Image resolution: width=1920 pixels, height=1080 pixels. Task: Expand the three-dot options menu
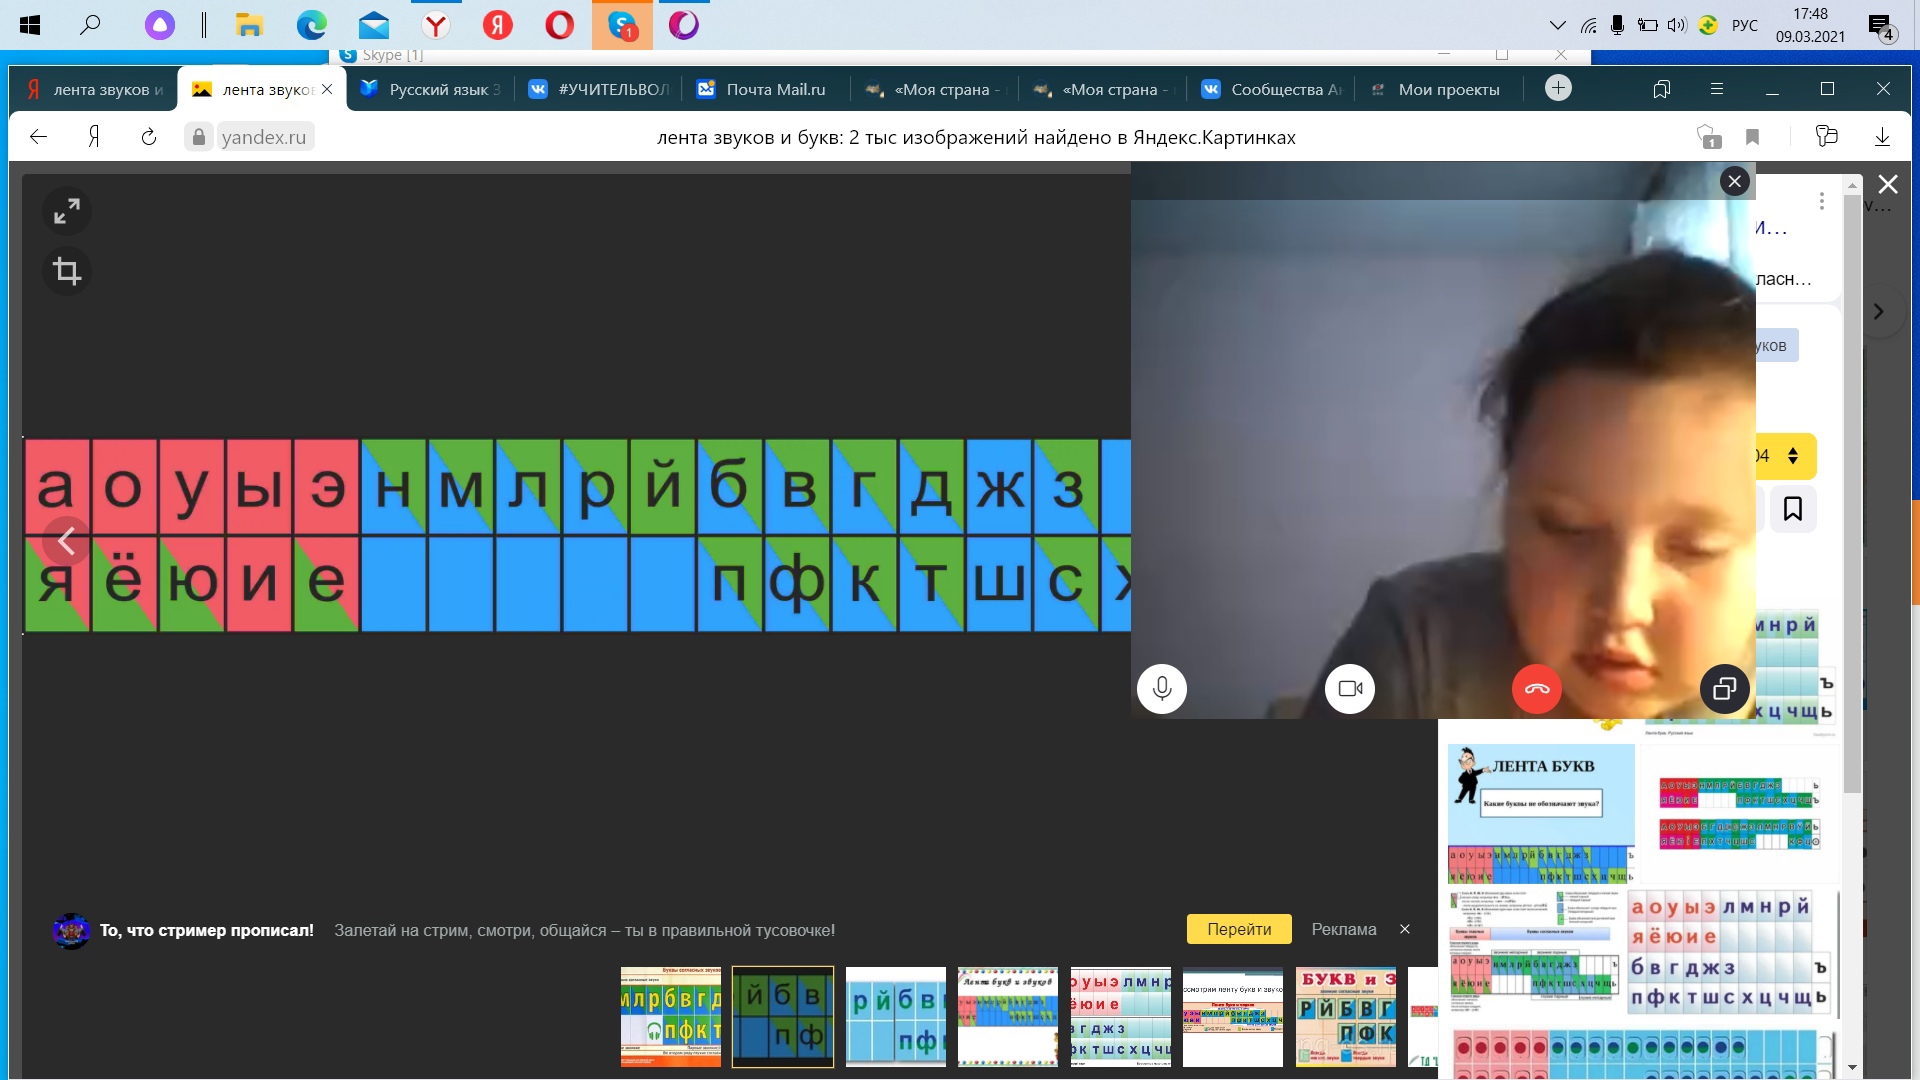1822,202
